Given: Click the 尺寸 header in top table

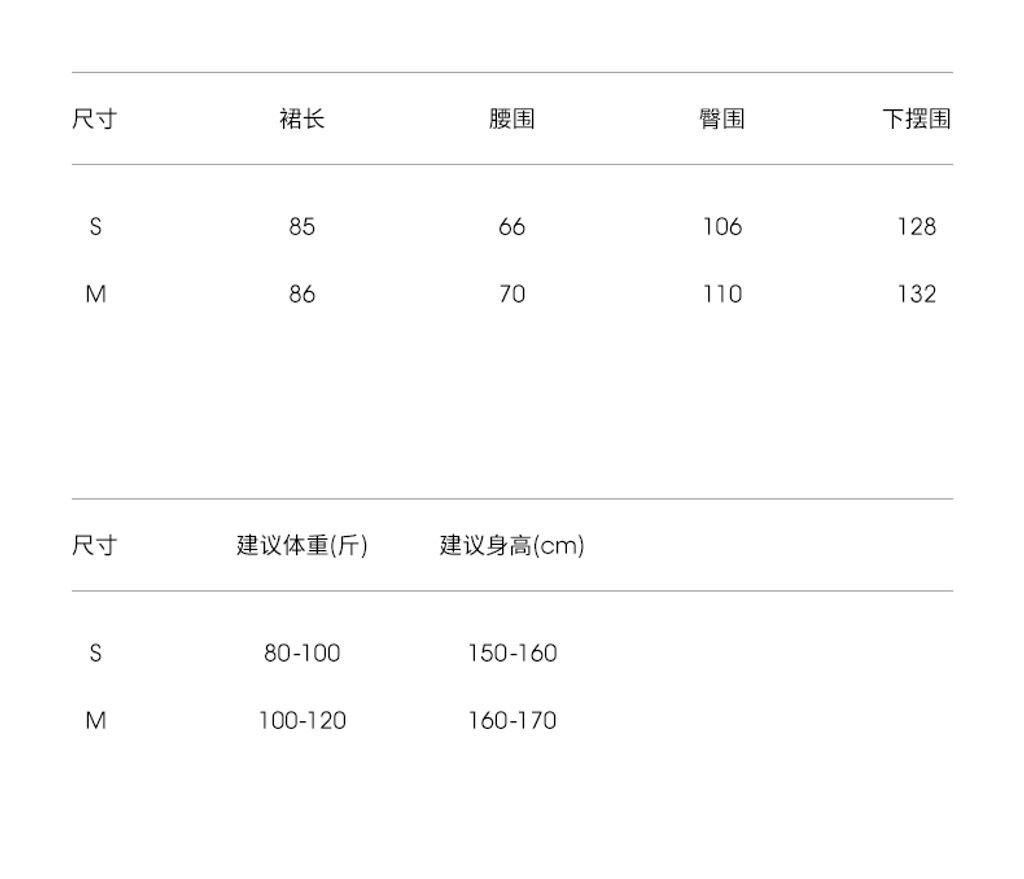Looking at the screenshot, I should tap(95, 119).
